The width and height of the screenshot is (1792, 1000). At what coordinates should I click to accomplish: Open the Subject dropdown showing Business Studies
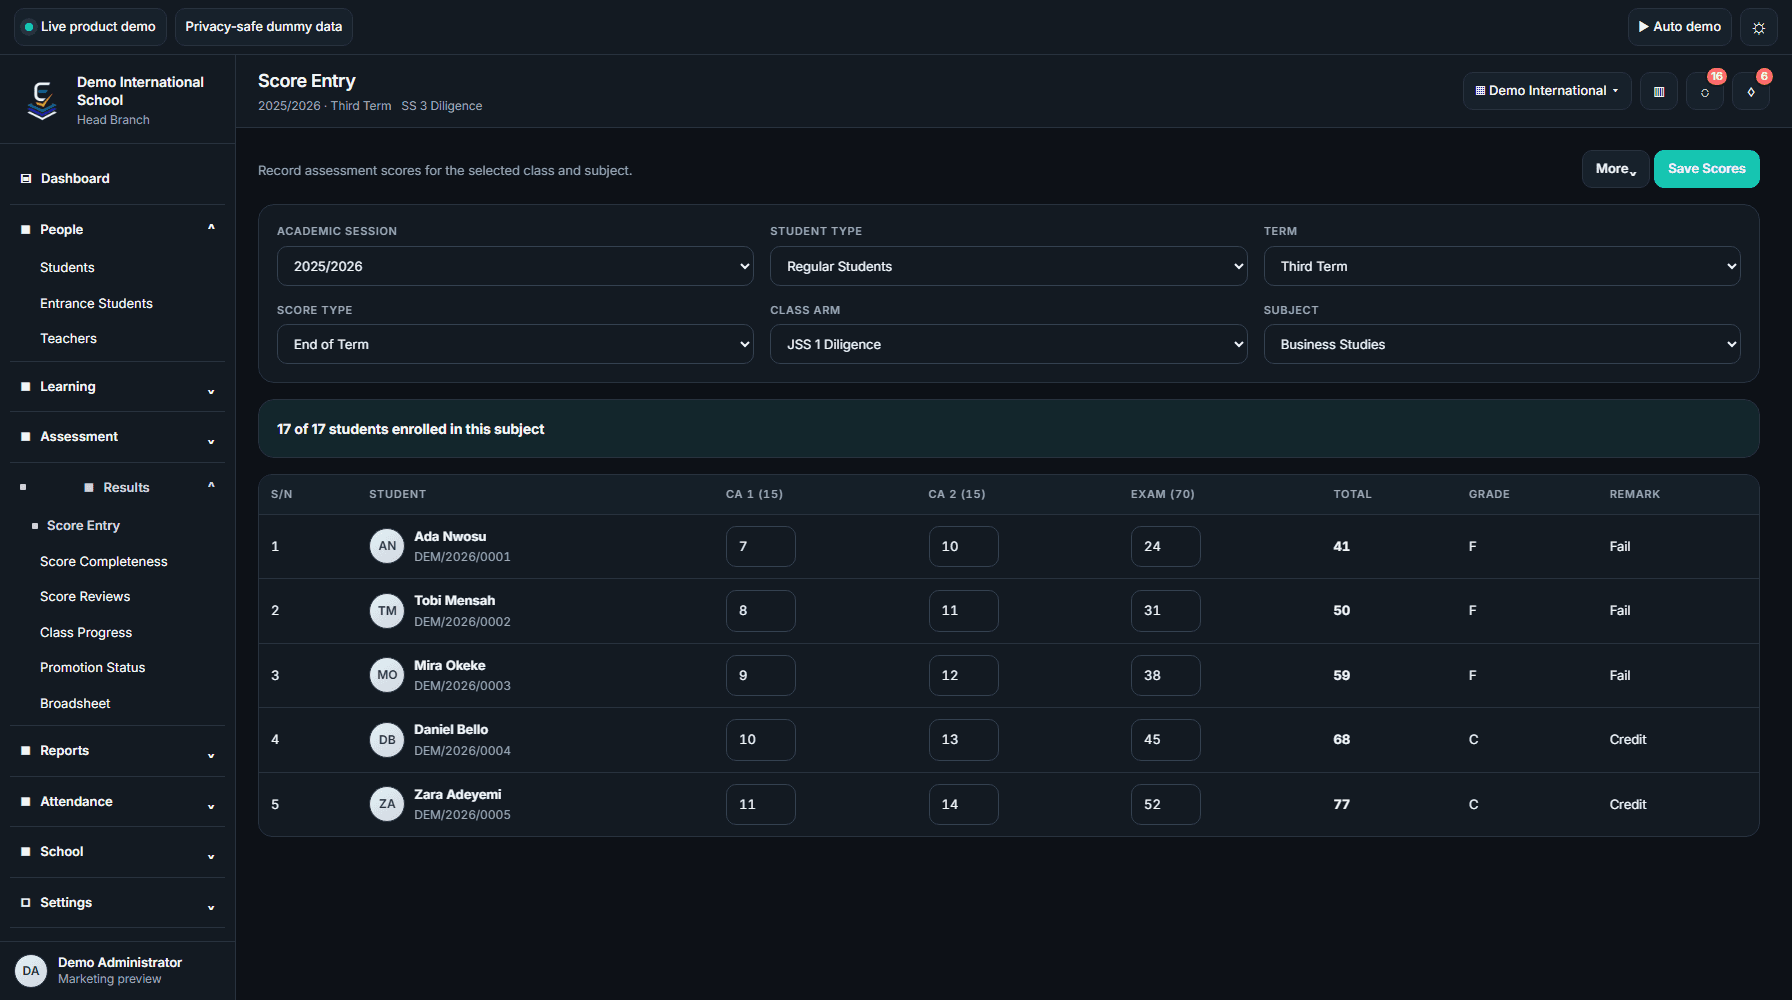pos(1501,344)
